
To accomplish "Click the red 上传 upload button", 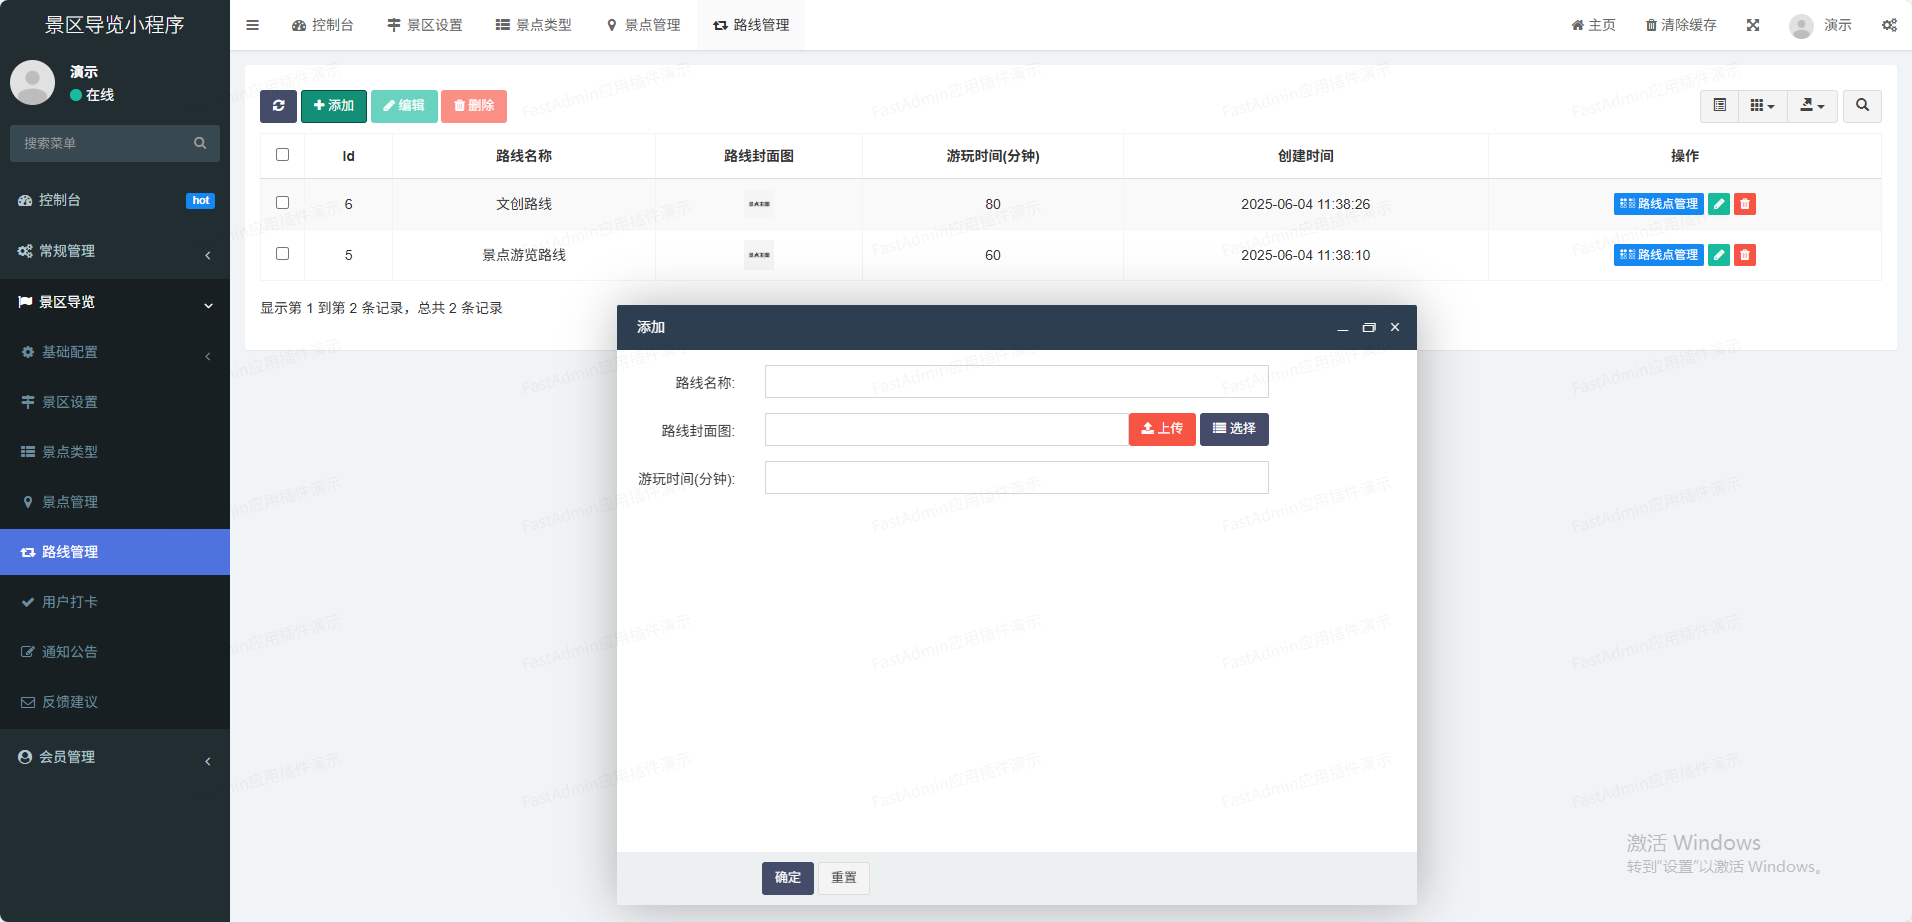I will click(1162, 429).
